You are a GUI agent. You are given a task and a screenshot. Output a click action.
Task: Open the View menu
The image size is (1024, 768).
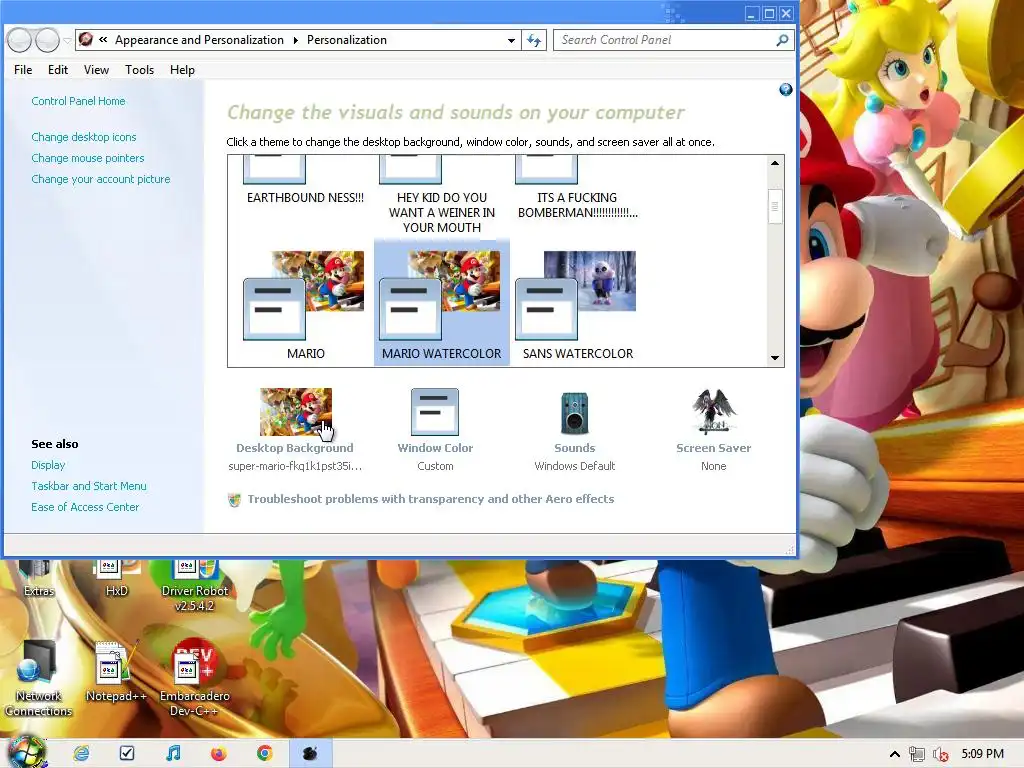tap(96, 70)
